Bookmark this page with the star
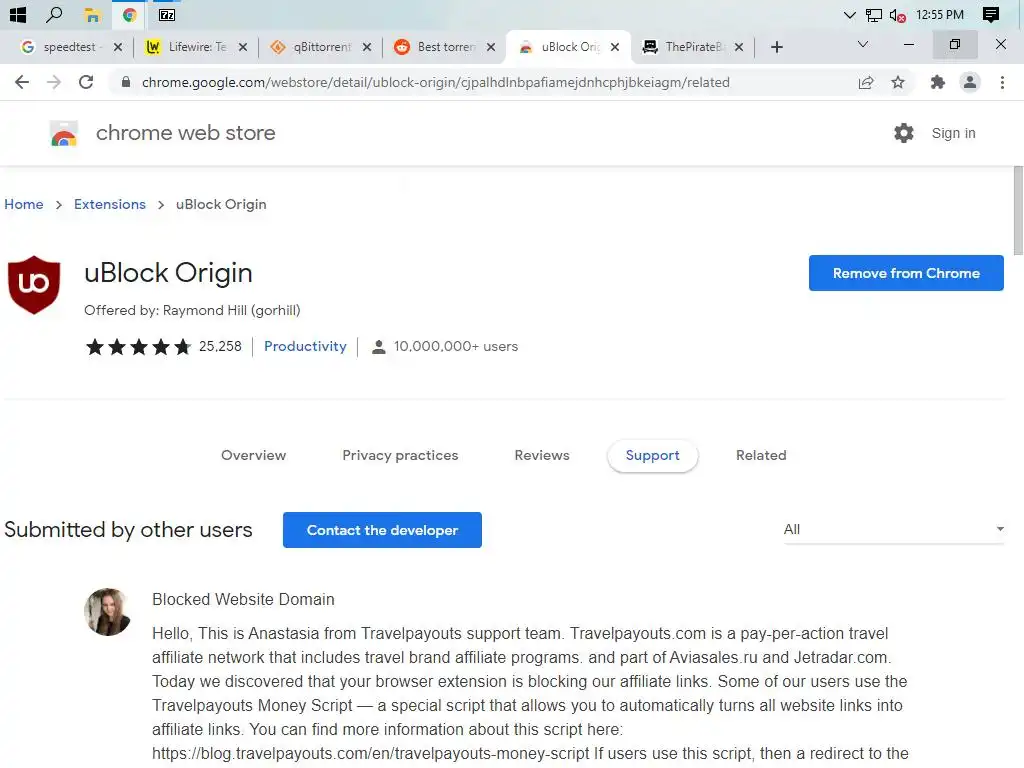1024x768 pixels. (x=898, y=82)
